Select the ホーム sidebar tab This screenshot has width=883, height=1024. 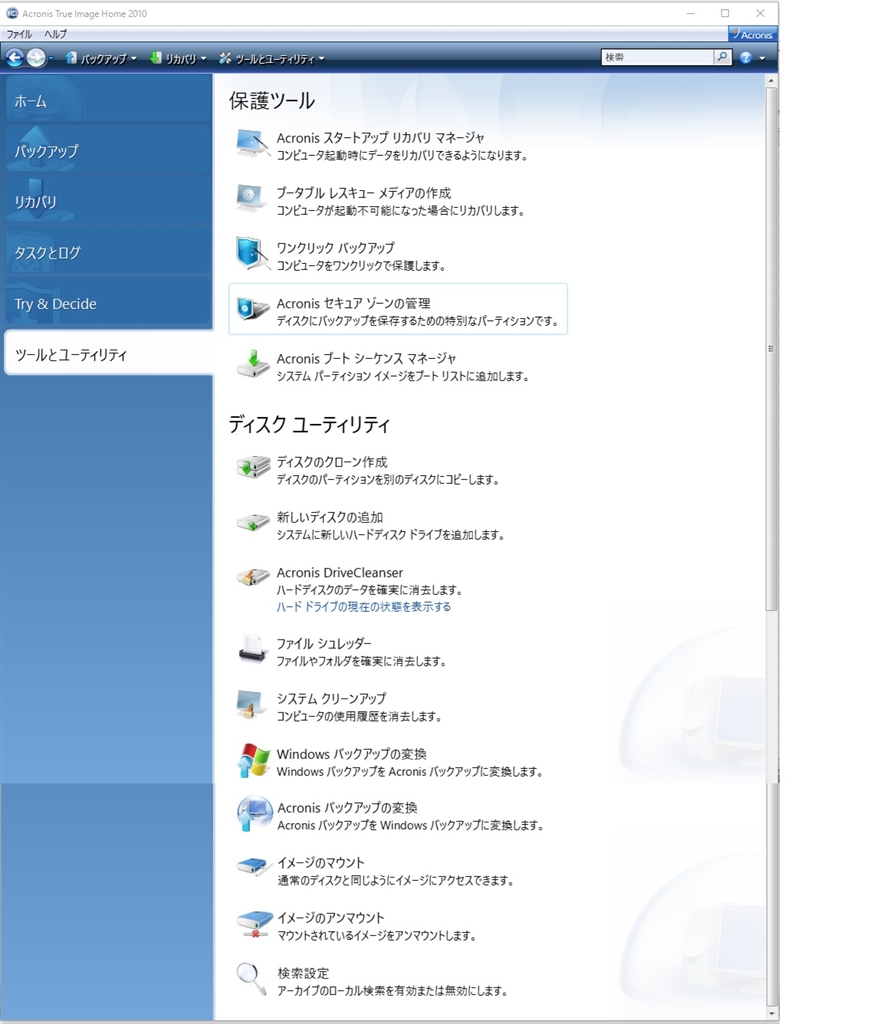tap(107, 101)
